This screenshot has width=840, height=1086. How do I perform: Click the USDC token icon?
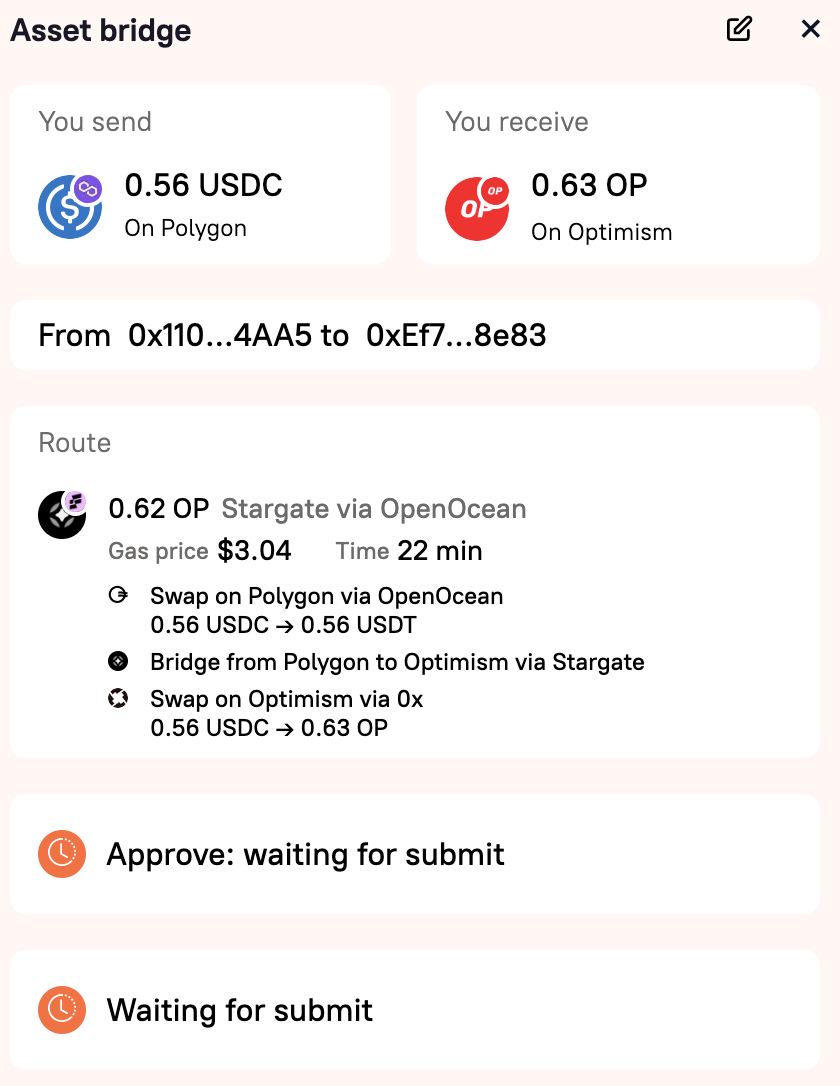70,206
